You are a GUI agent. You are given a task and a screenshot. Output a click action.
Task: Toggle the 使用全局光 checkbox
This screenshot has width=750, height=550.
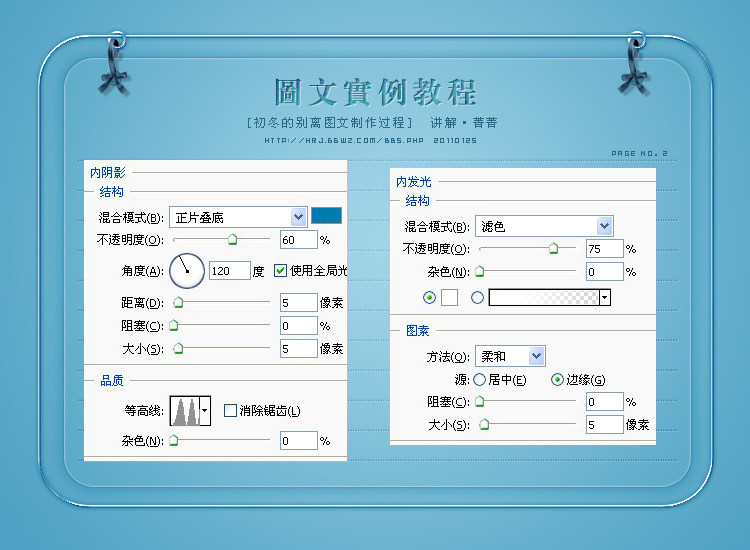click(x=280, y=271)
